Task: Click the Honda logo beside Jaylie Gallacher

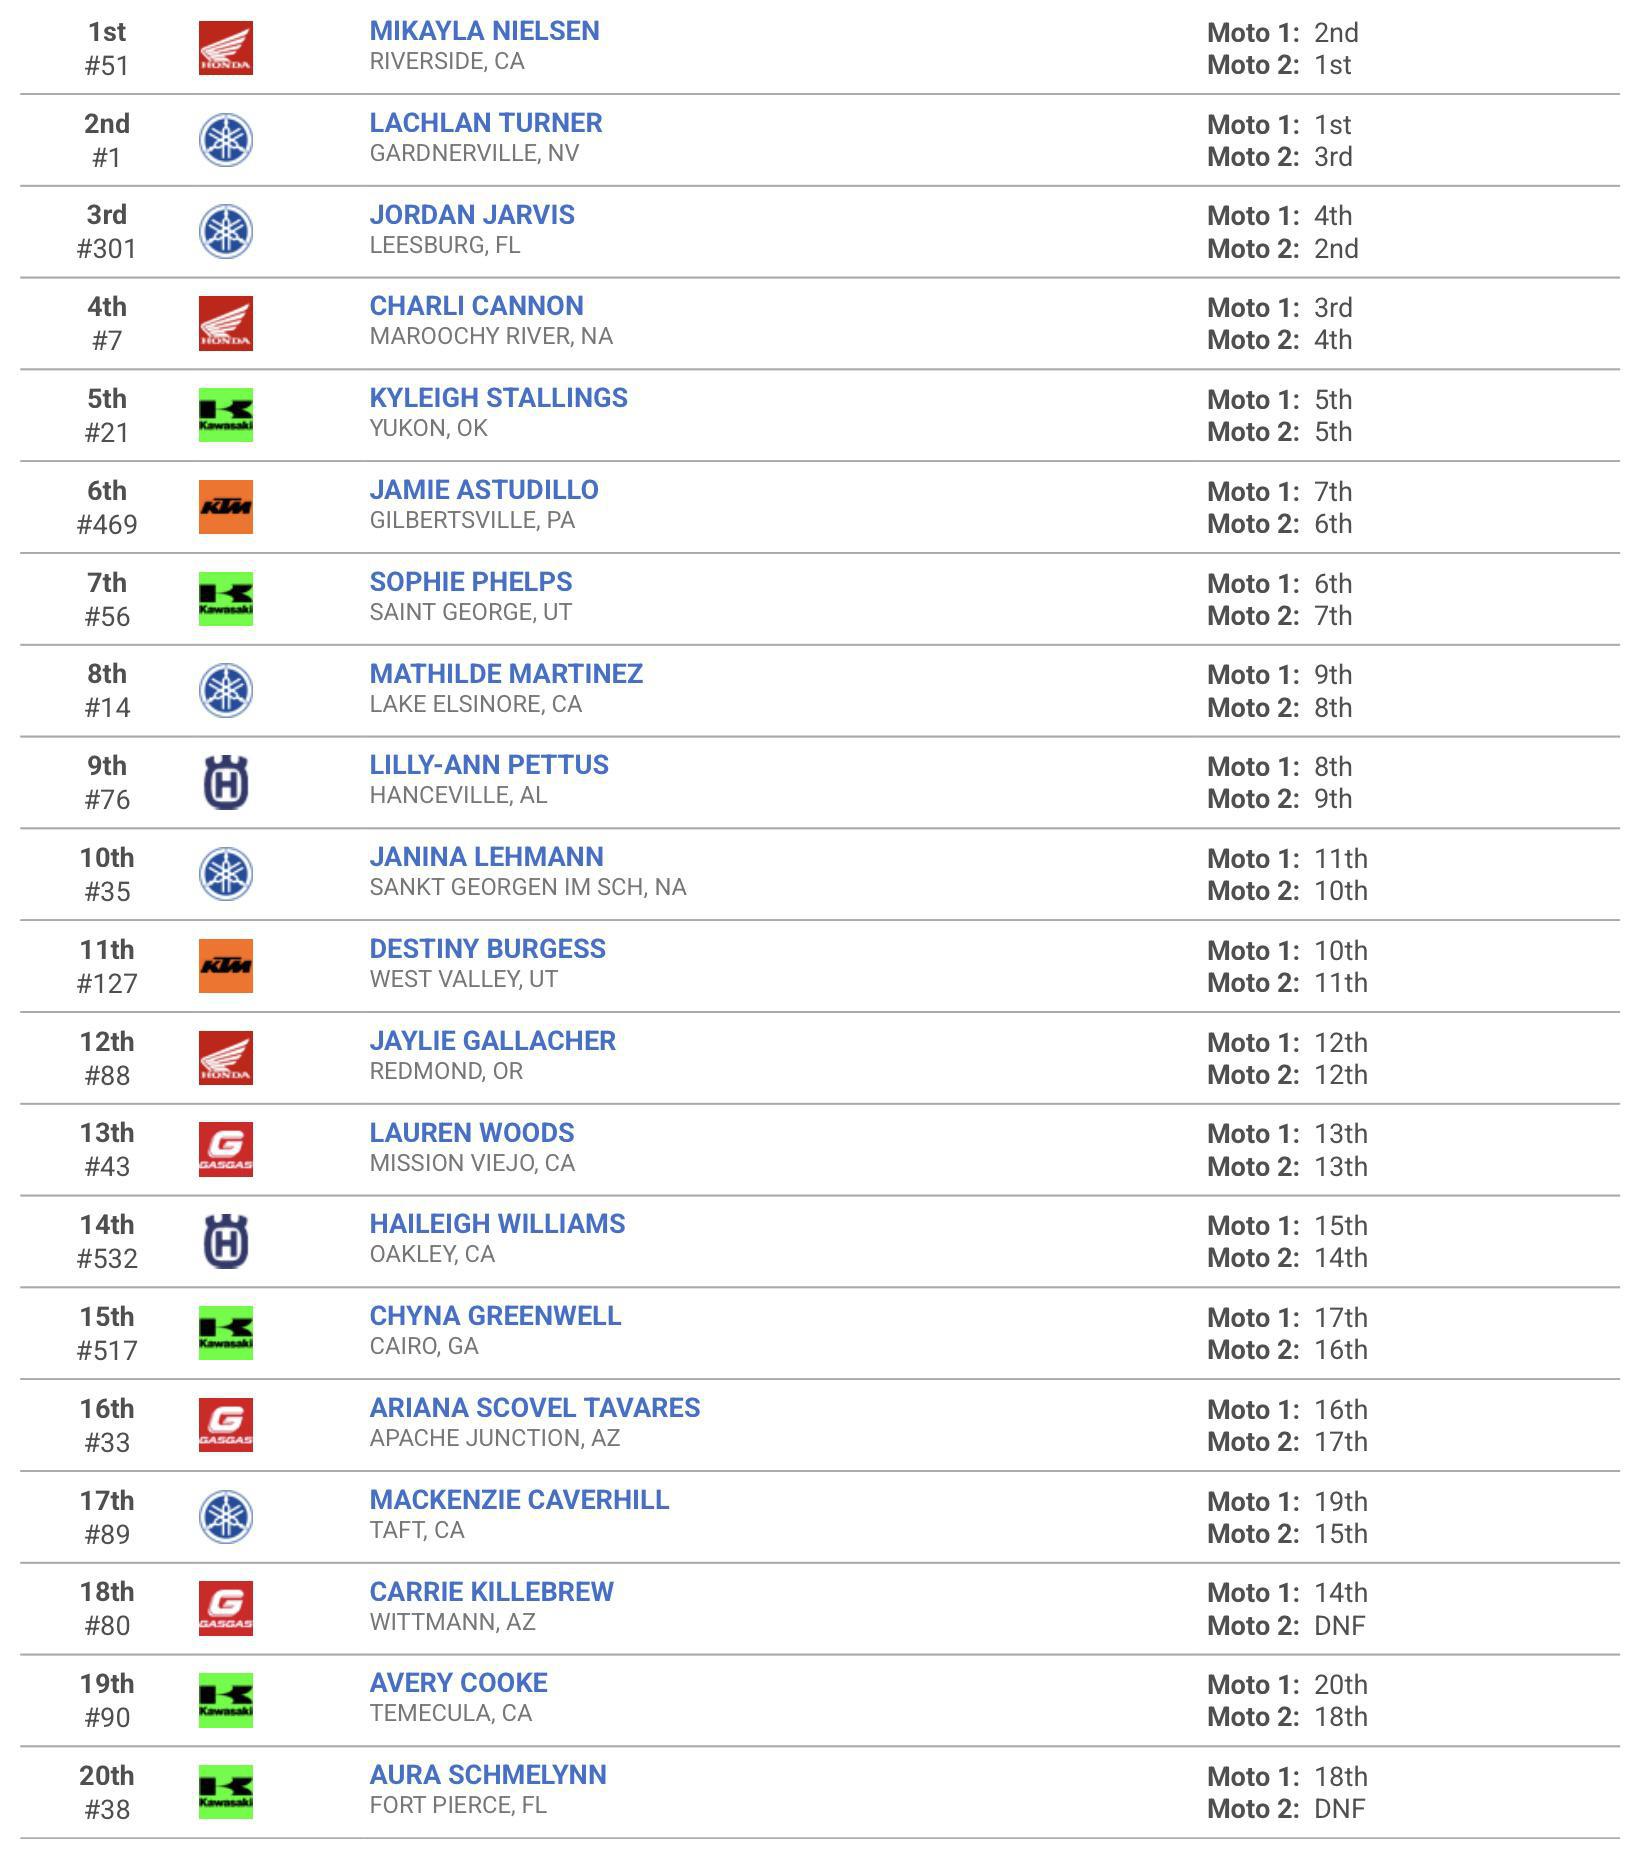Action: coord(225,1058)
